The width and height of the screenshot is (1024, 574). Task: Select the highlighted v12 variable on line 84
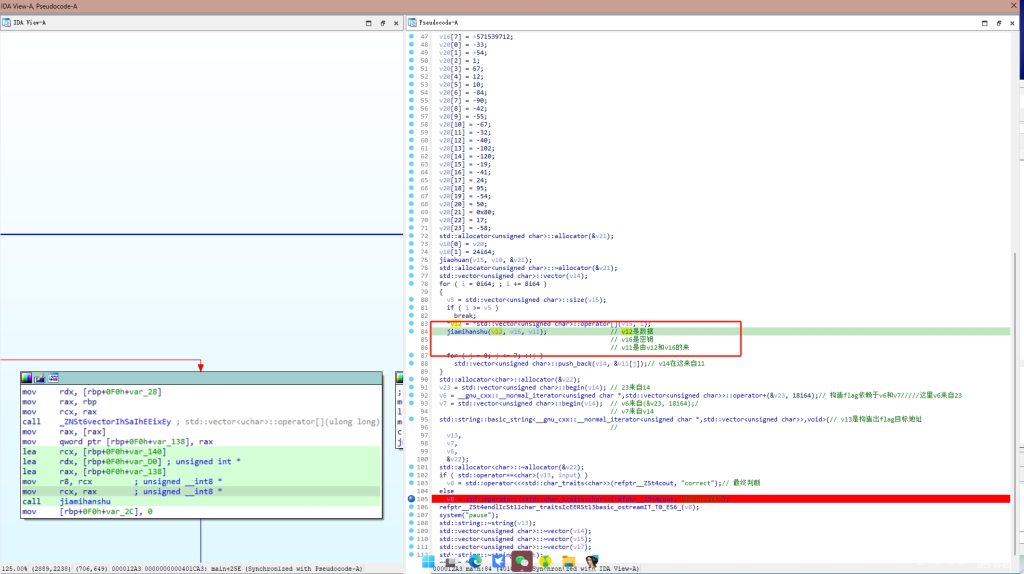(x=497, y=332)
